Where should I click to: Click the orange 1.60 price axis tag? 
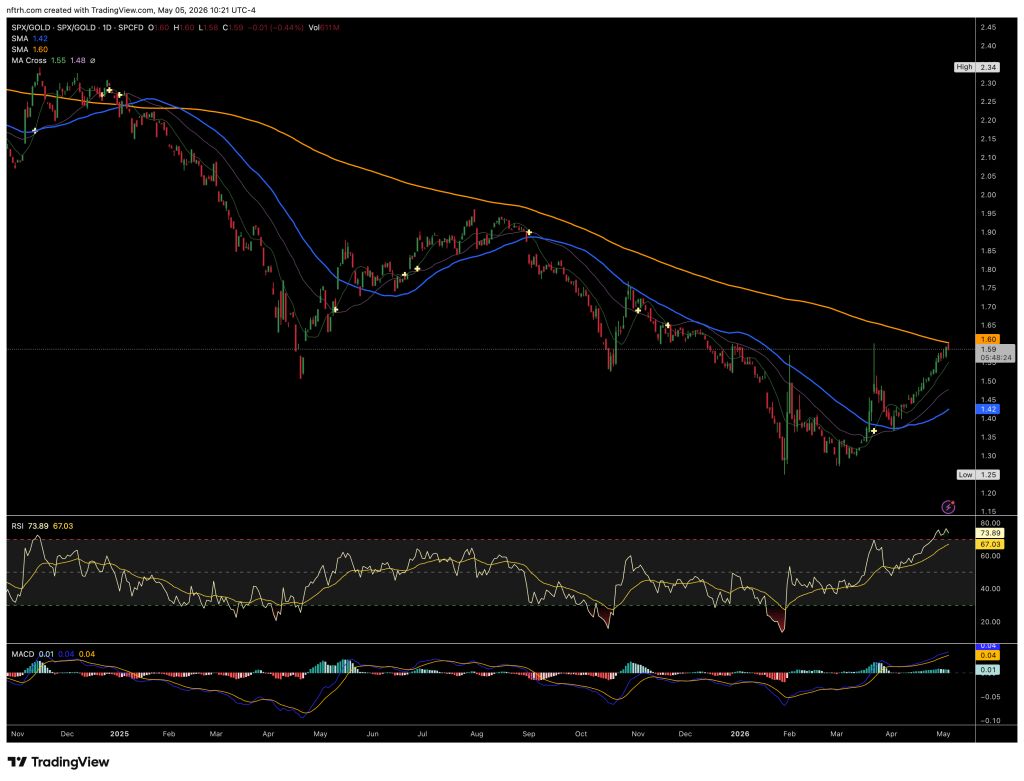[988, 340]
